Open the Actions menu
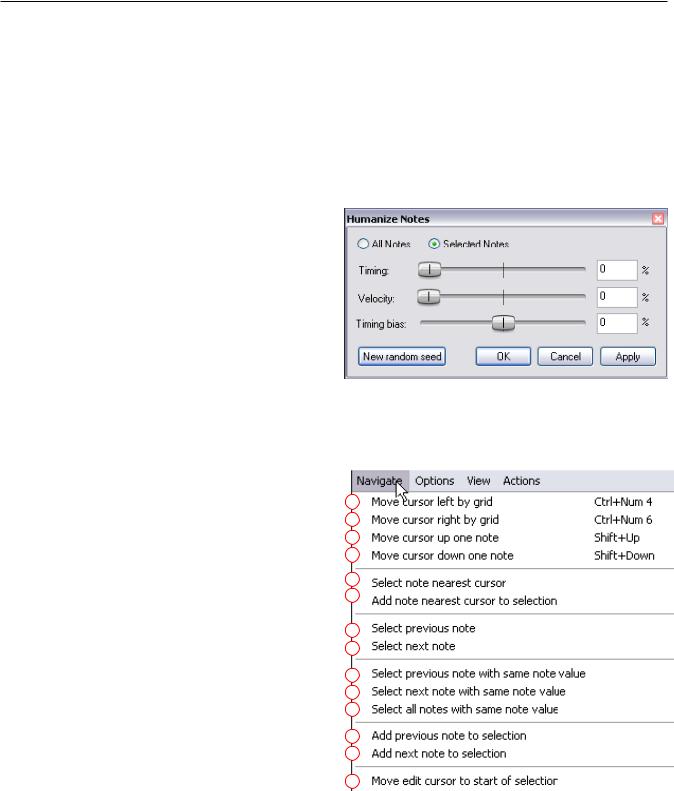Image resolution: width=674 pixels, height=791 pixels. pos(521,481)
